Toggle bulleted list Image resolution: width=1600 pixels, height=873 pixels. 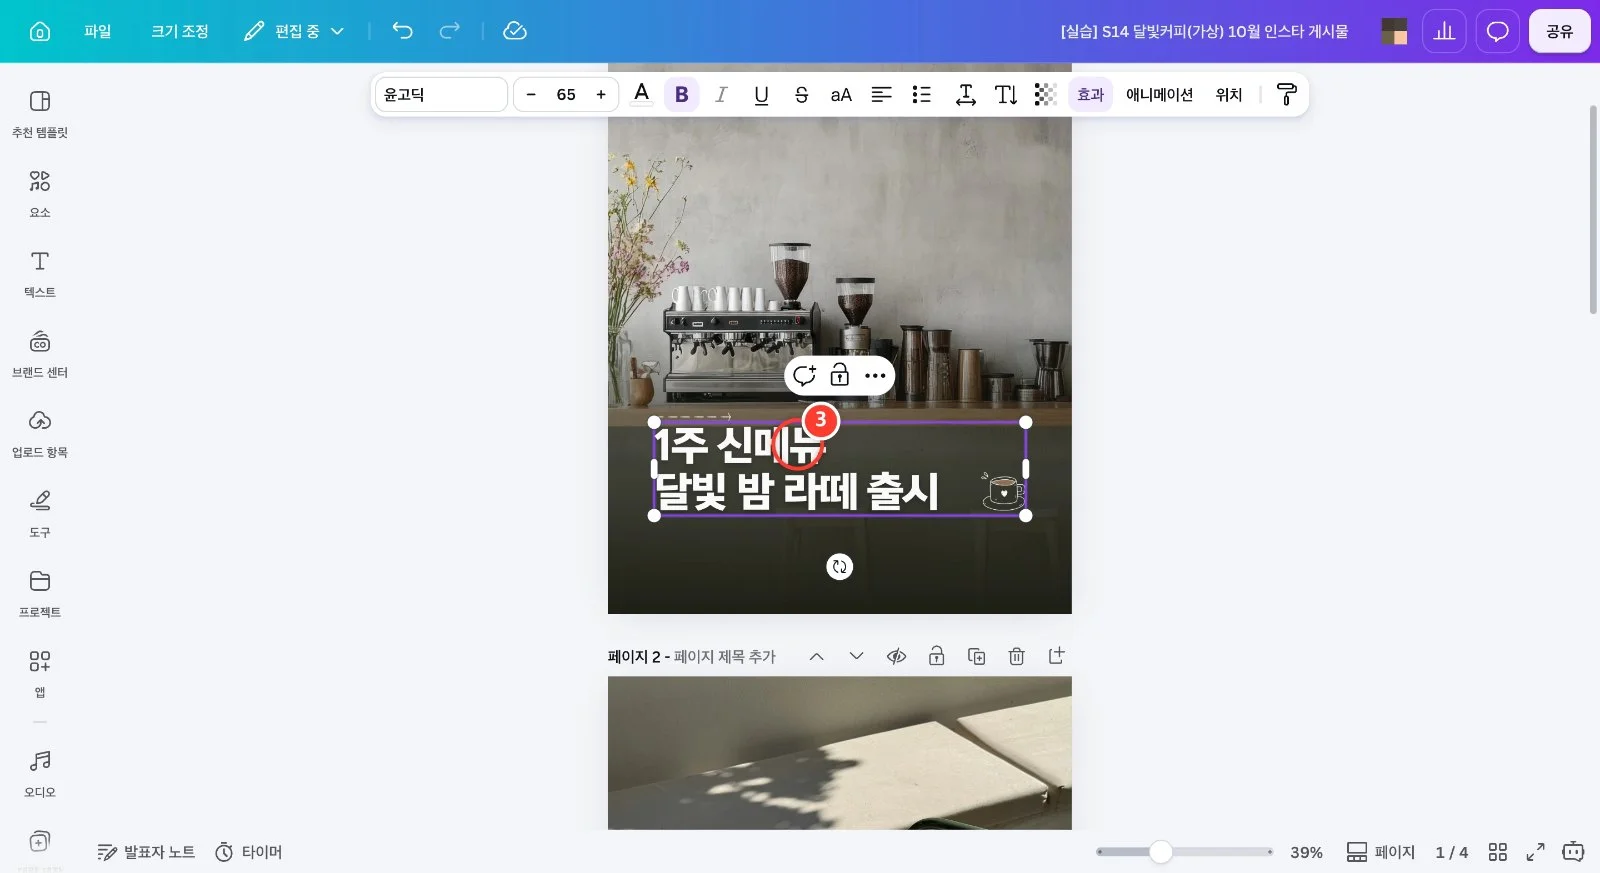[x=921, y=94]
